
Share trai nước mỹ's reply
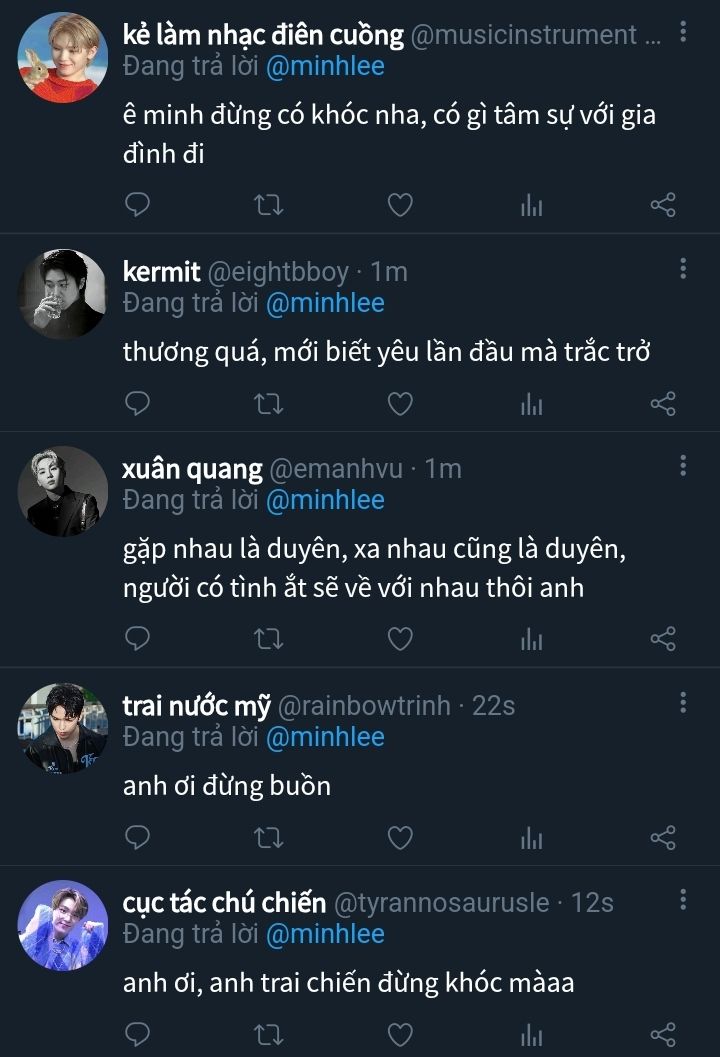(x=663, y=837)
